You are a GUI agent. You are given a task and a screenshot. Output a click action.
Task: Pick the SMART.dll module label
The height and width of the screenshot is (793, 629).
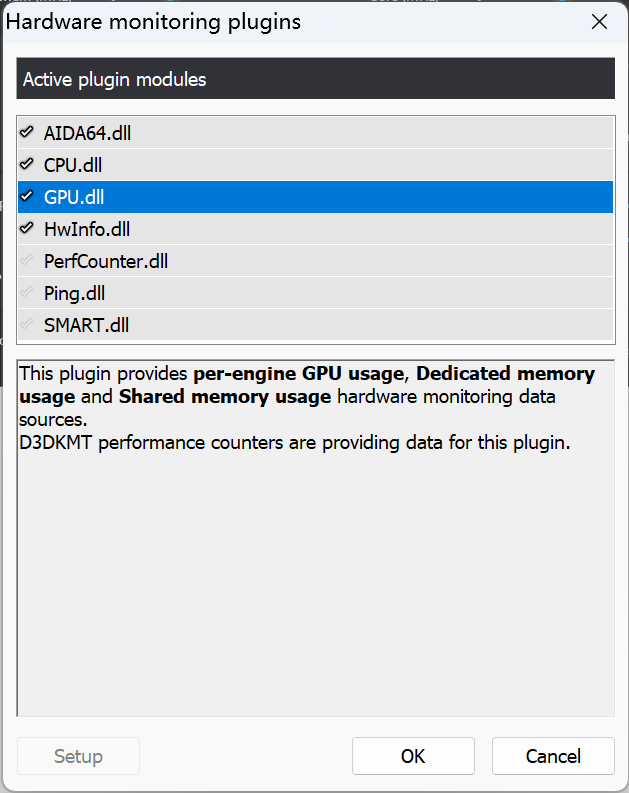86,325
